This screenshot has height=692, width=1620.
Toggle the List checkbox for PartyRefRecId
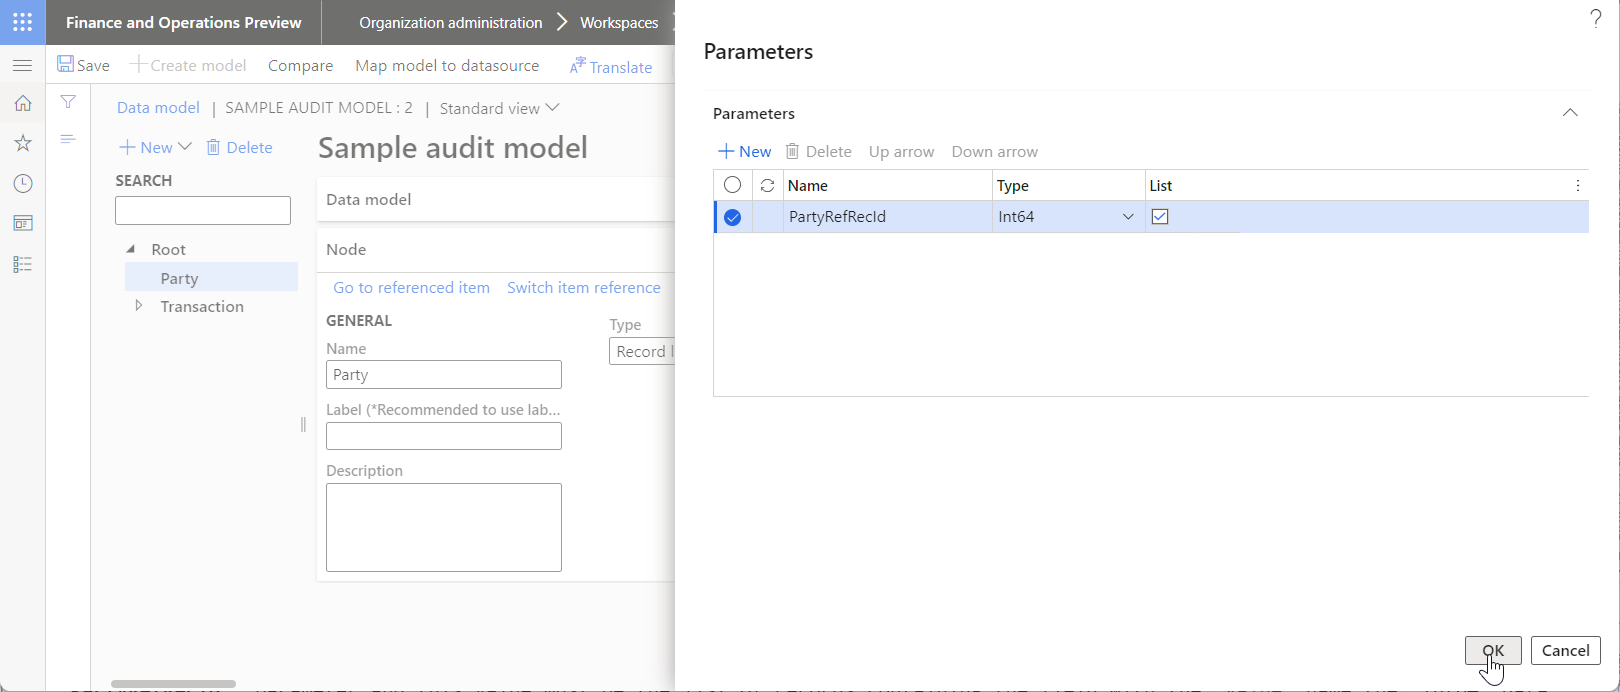[x=1160, y=216]
